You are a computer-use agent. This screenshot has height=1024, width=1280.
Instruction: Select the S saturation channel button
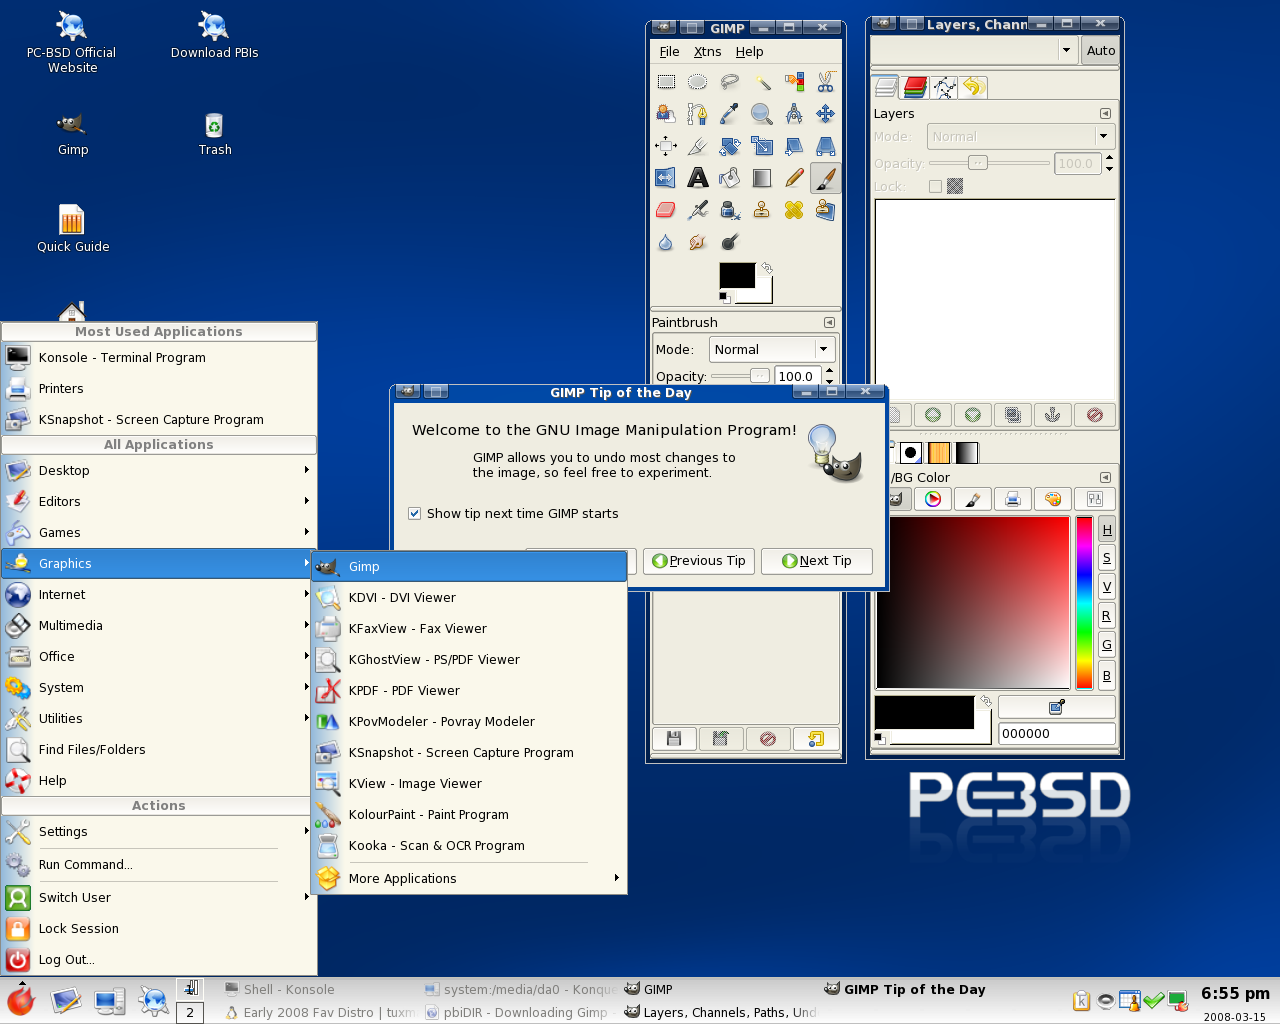click(1107, 559)
